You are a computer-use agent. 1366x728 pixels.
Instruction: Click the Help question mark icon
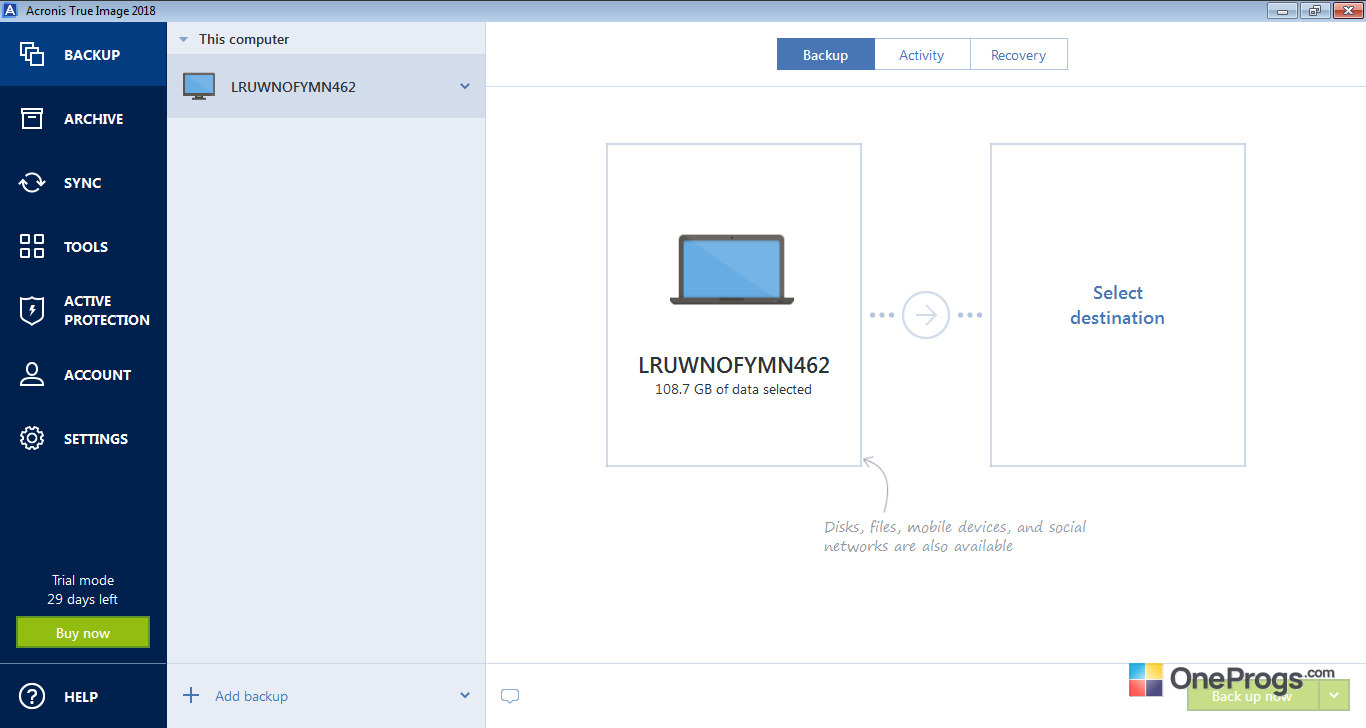(x=32, y=696)
